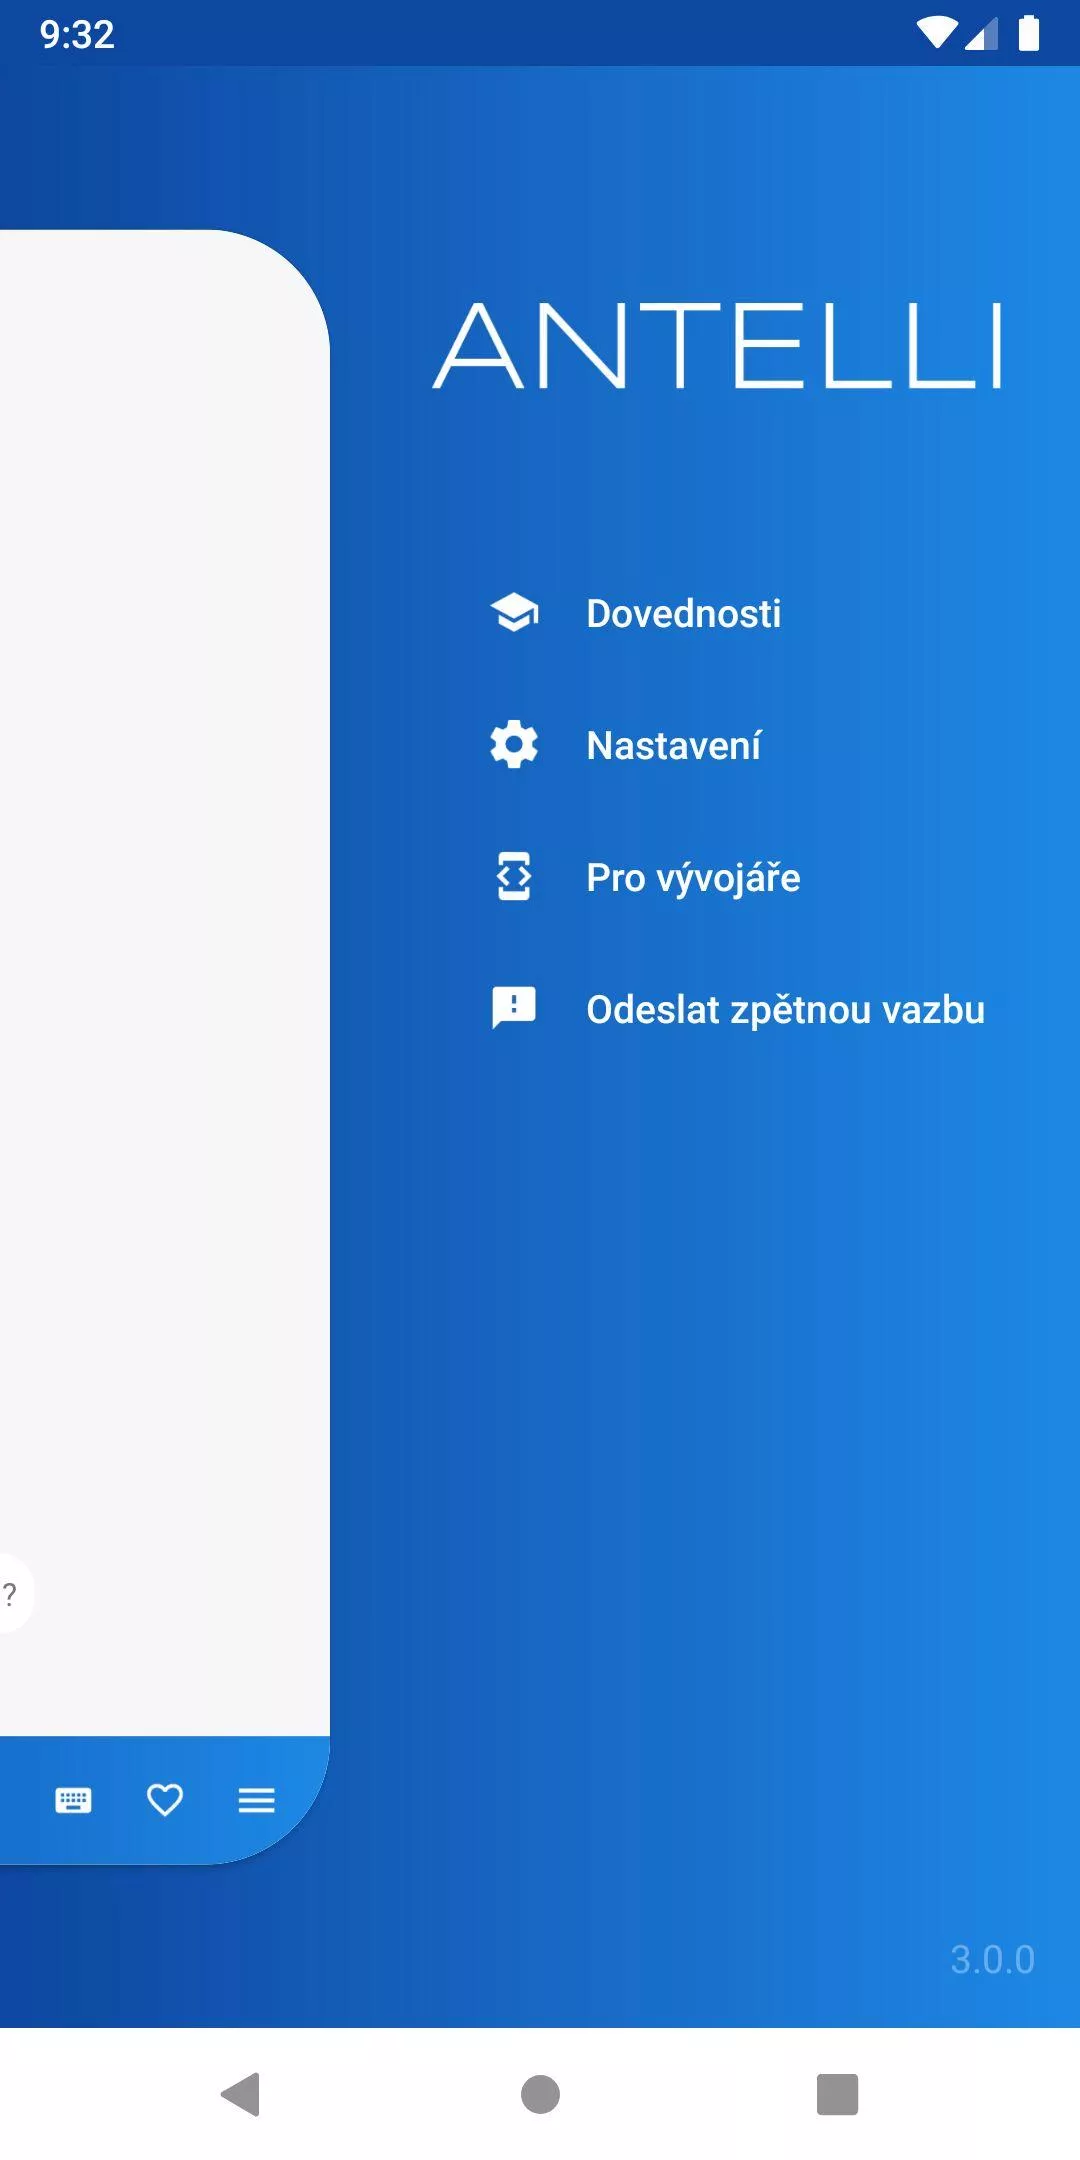This screenshot has height=2160, width=1080.
Task: Open the Dovednosti menu item
Action: coord(684,613)
